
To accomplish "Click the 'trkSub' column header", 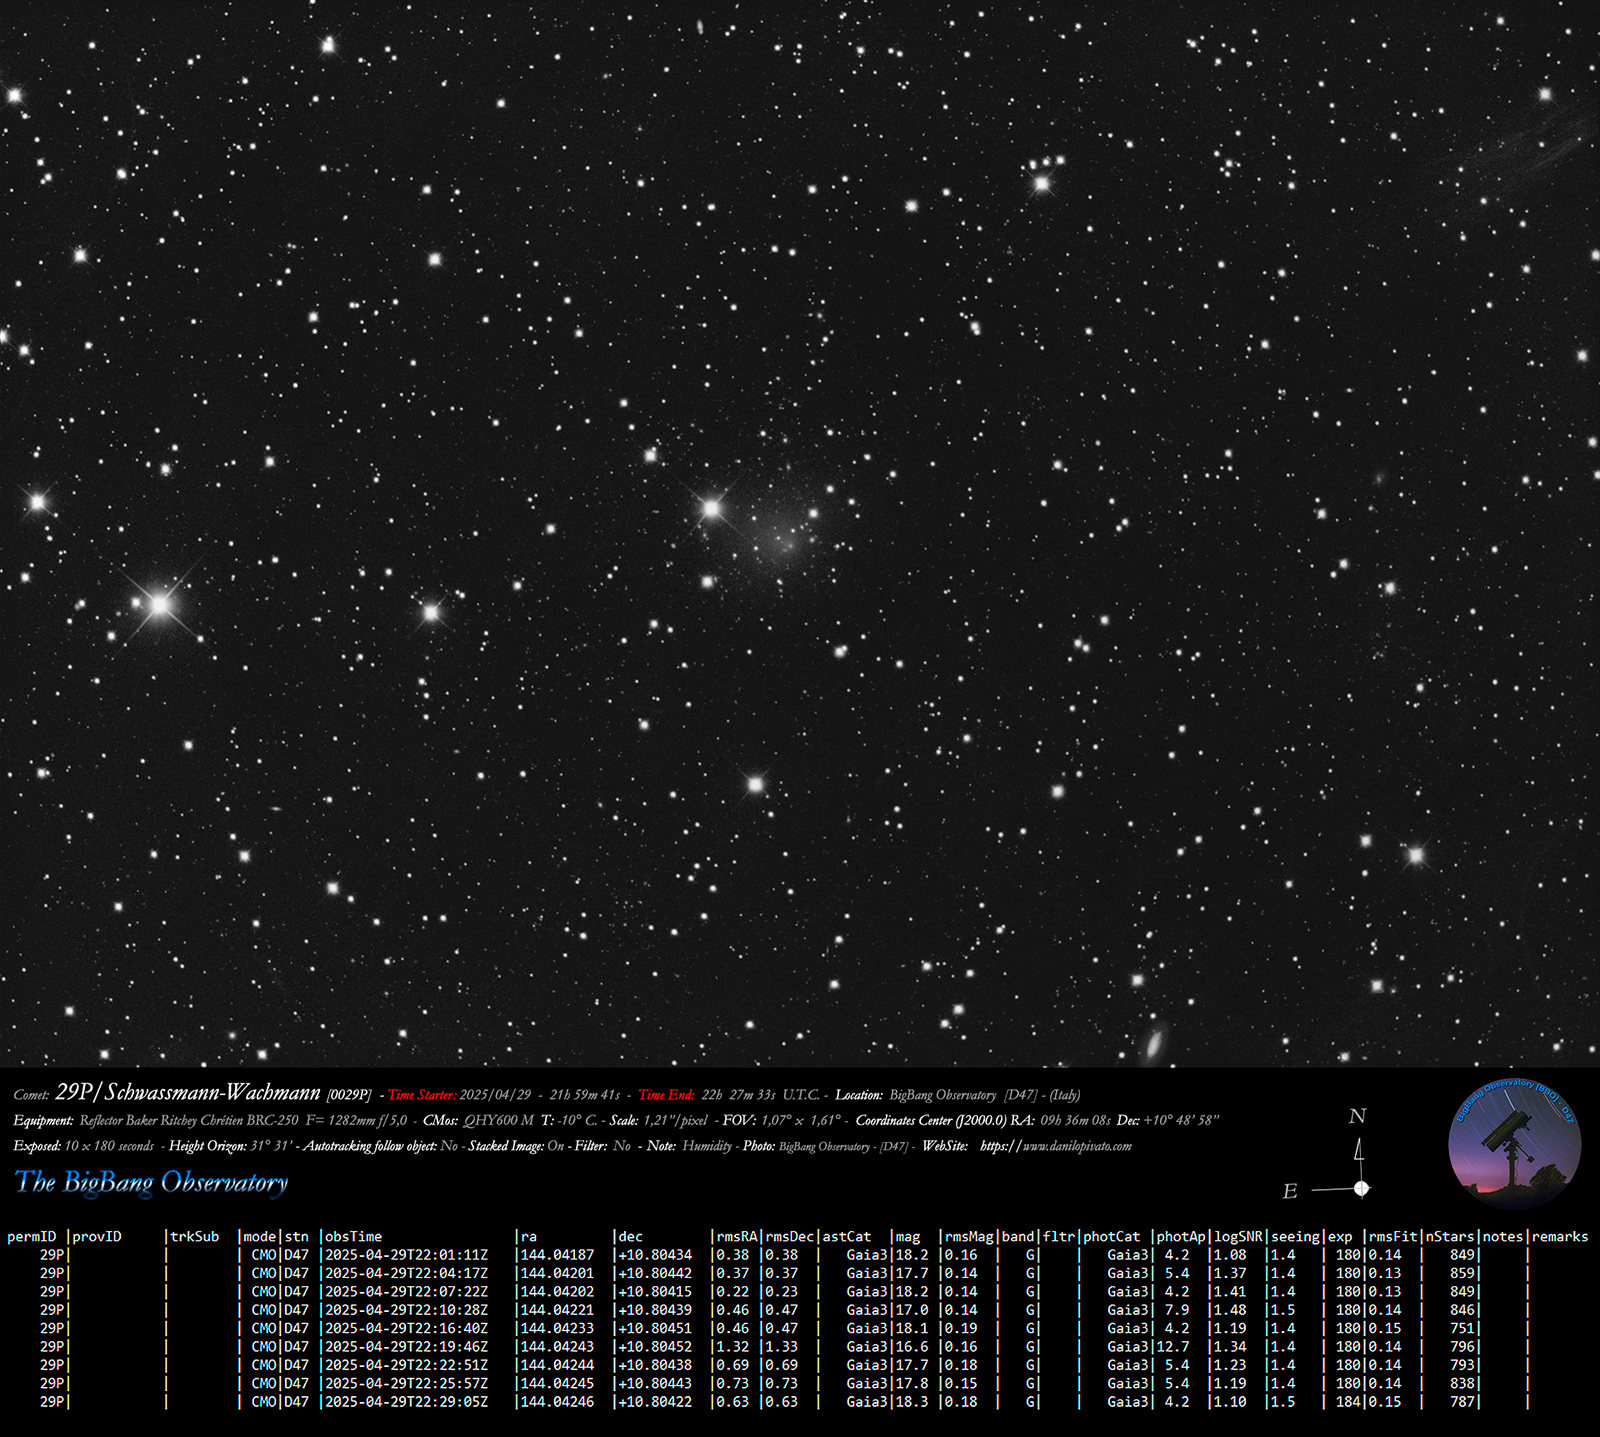I will tap(195, 1237).
